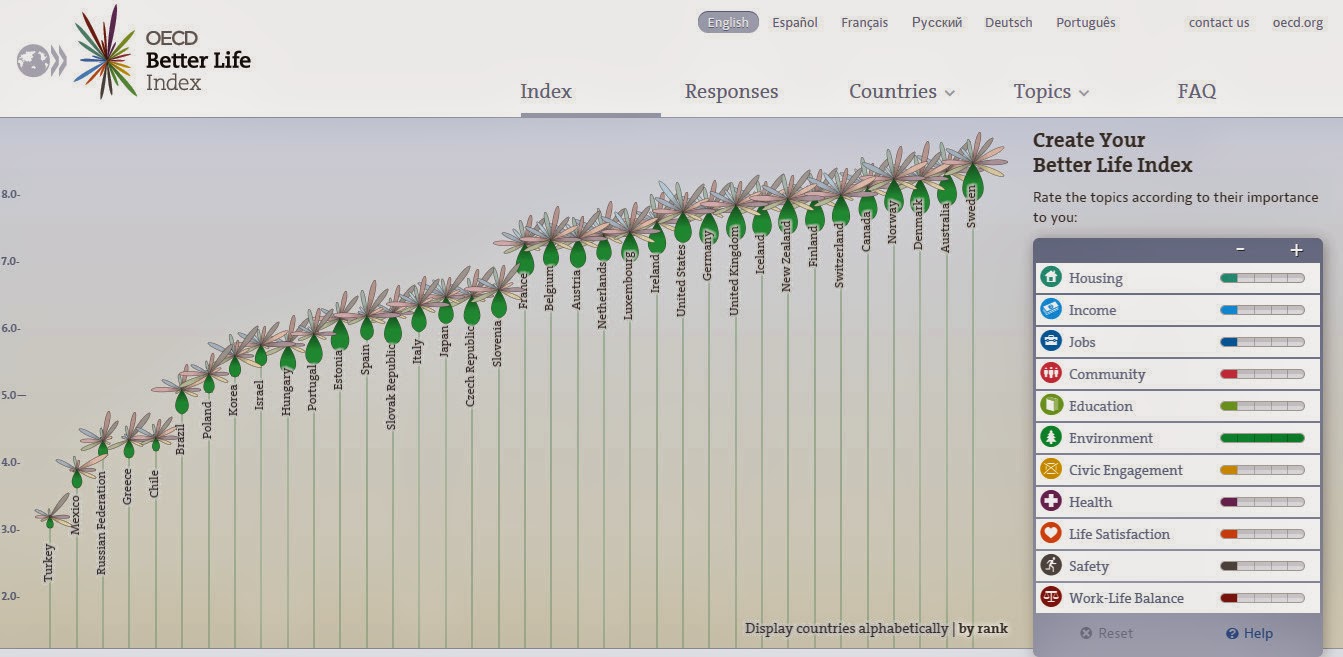The height and width of the screenshot is (657, 1343).
Task: Click the United Kingdom country label
Action: click(x=734, y=270)
